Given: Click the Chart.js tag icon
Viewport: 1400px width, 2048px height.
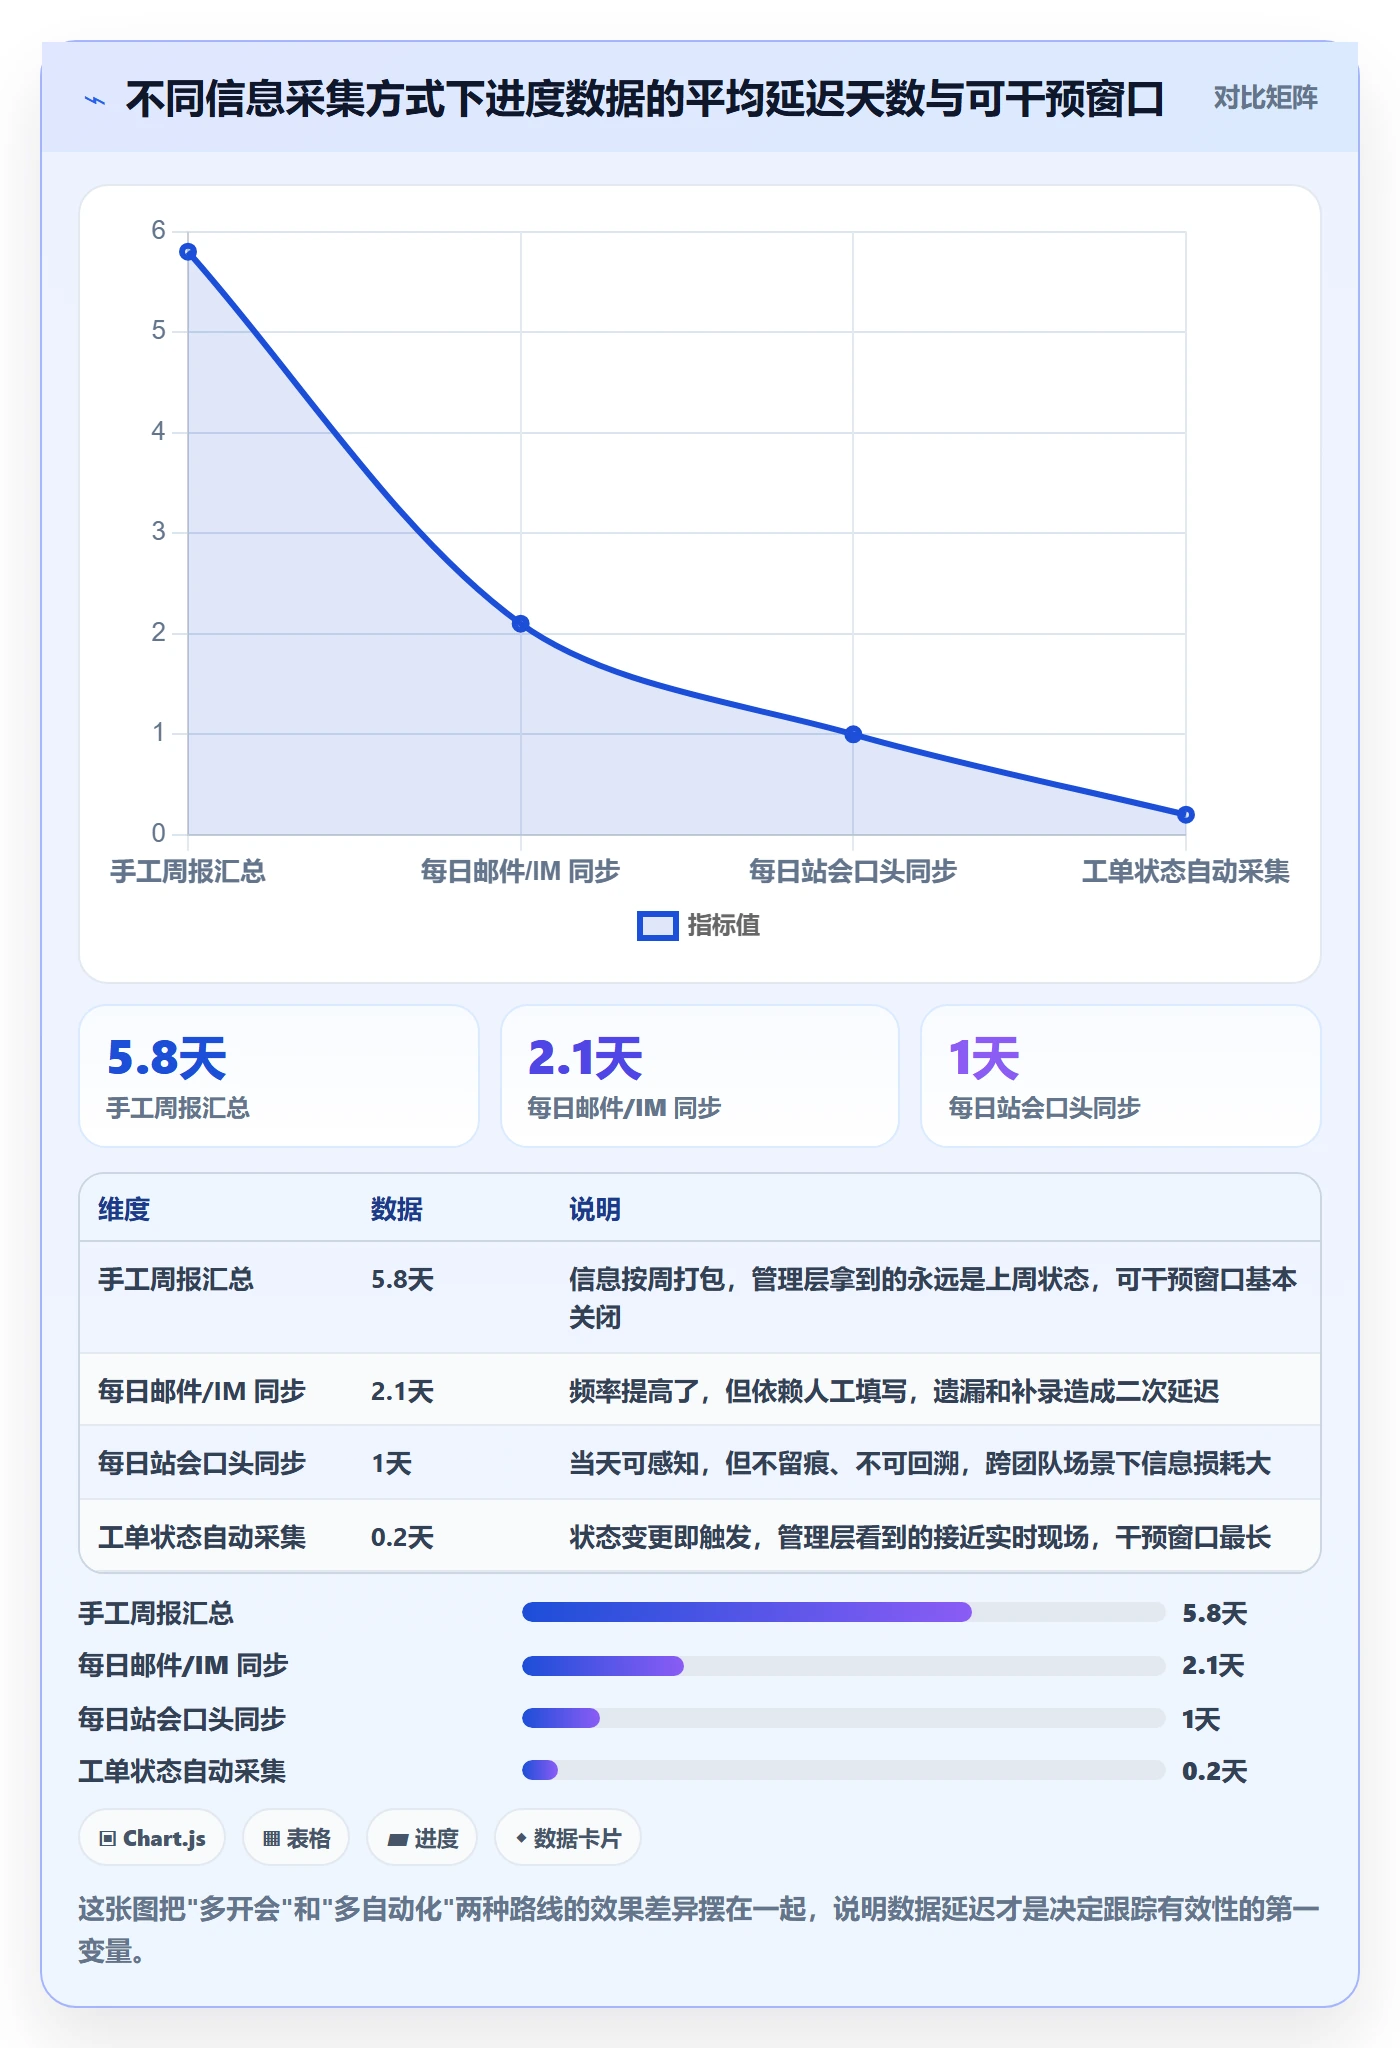Looking at the screenshot, I should coord(108,1838).
